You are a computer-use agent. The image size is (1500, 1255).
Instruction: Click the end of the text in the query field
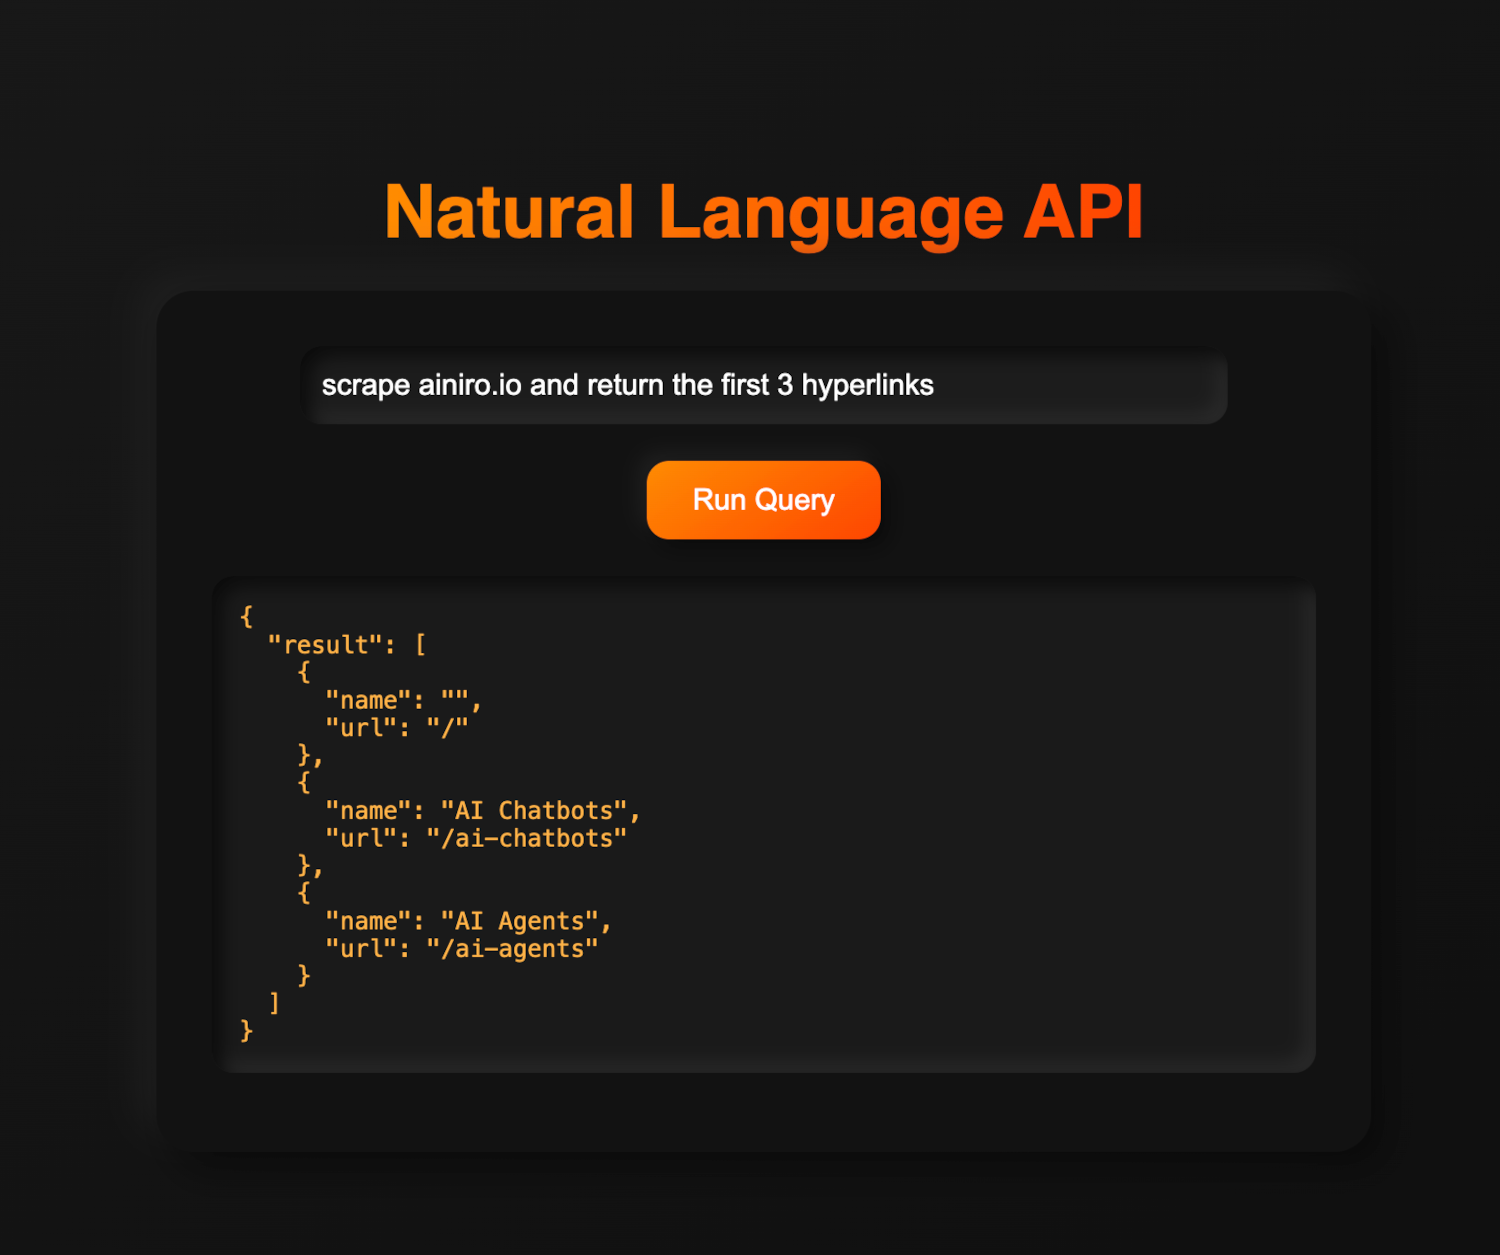(x=934, y=385)
